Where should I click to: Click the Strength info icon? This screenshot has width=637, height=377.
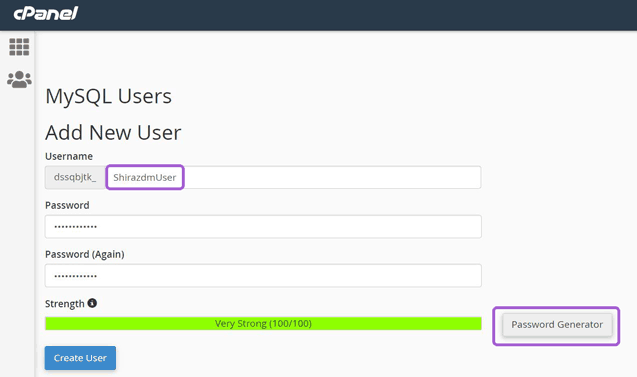(x=92, y=303)
